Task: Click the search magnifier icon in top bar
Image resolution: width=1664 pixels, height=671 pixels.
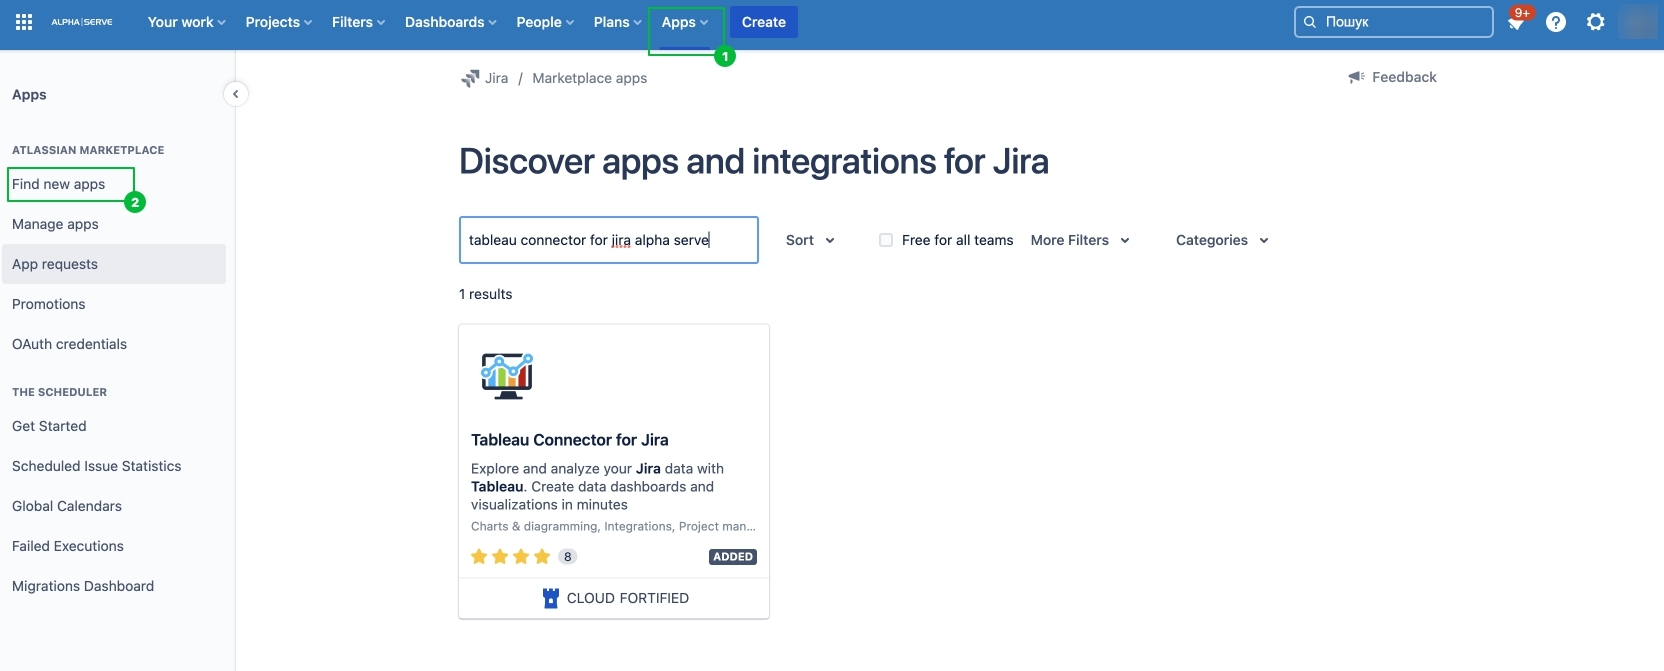Action: 1310,22
